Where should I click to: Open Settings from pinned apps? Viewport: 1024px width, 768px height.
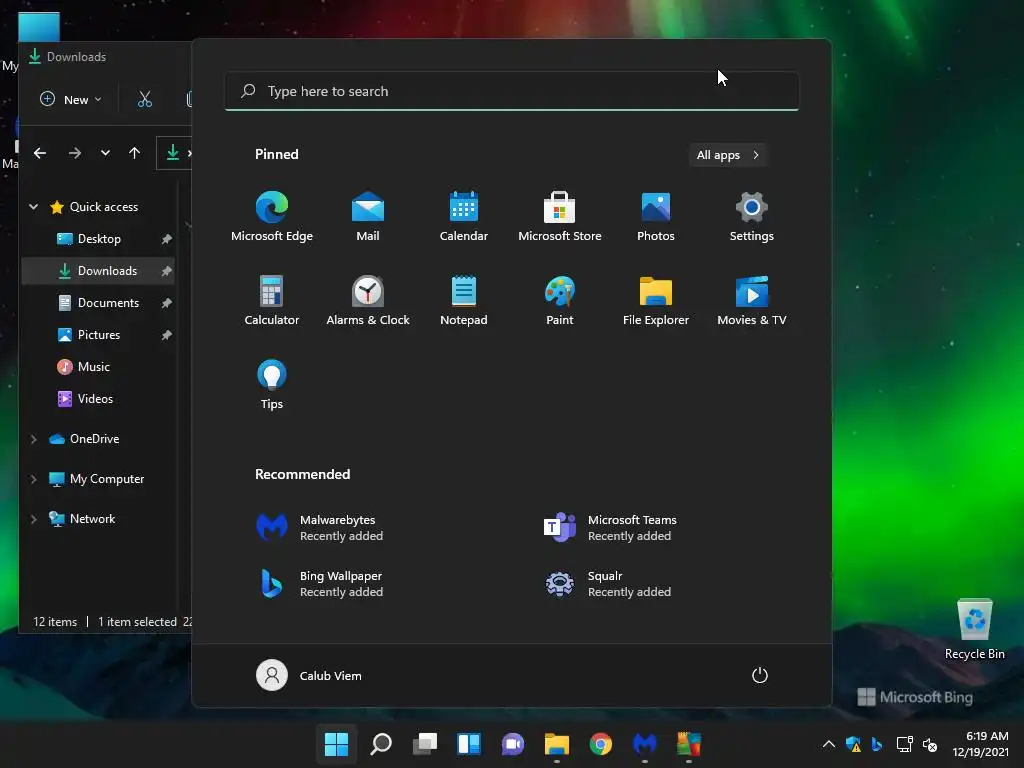pos(752,217)
